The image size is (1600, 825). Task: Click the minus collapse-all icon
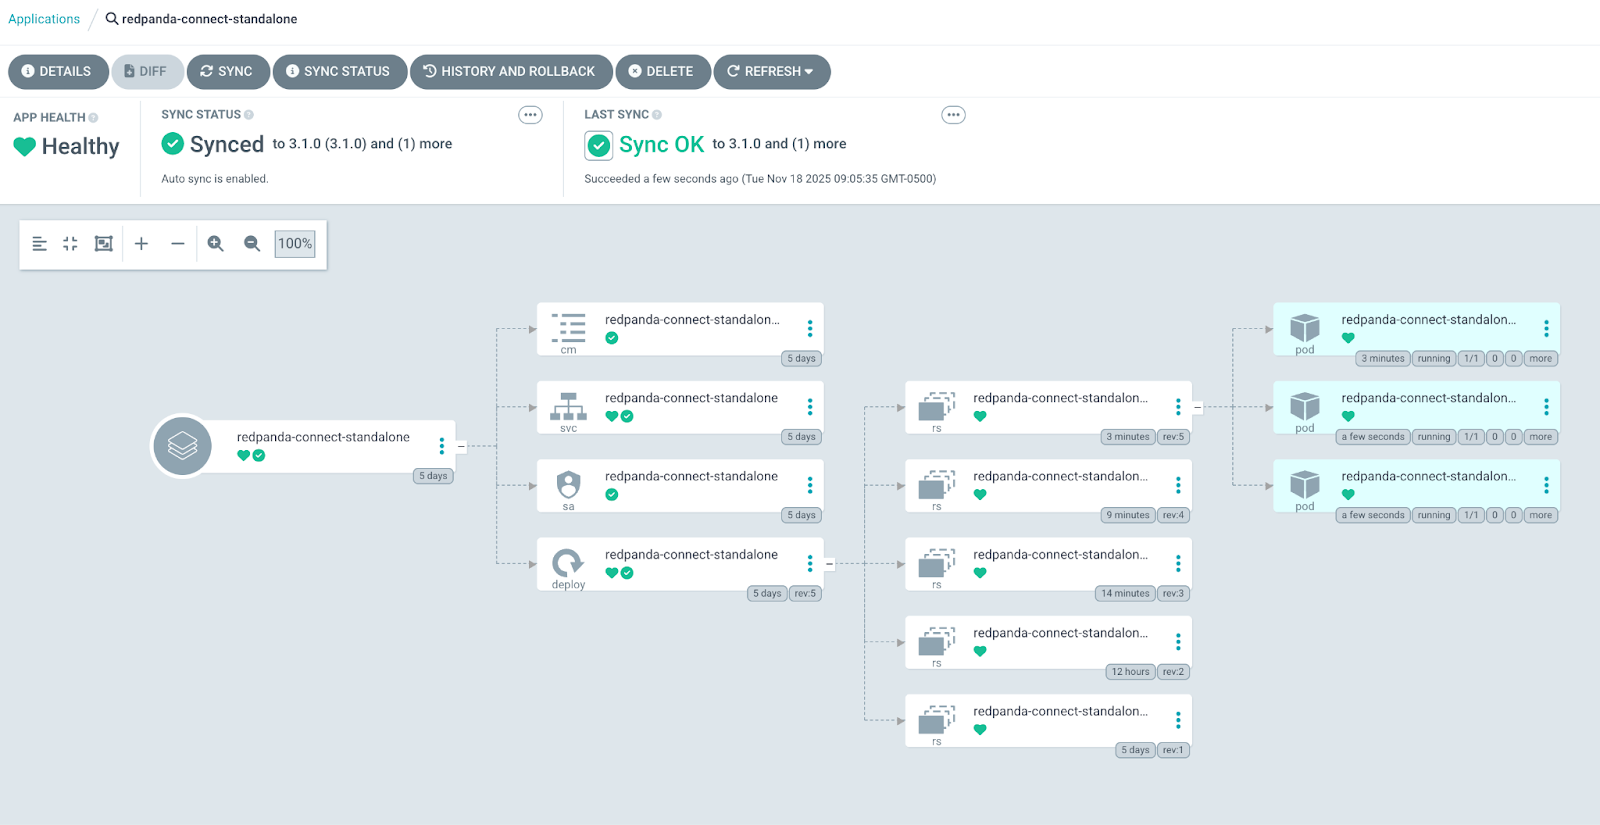tap(177, 244)
